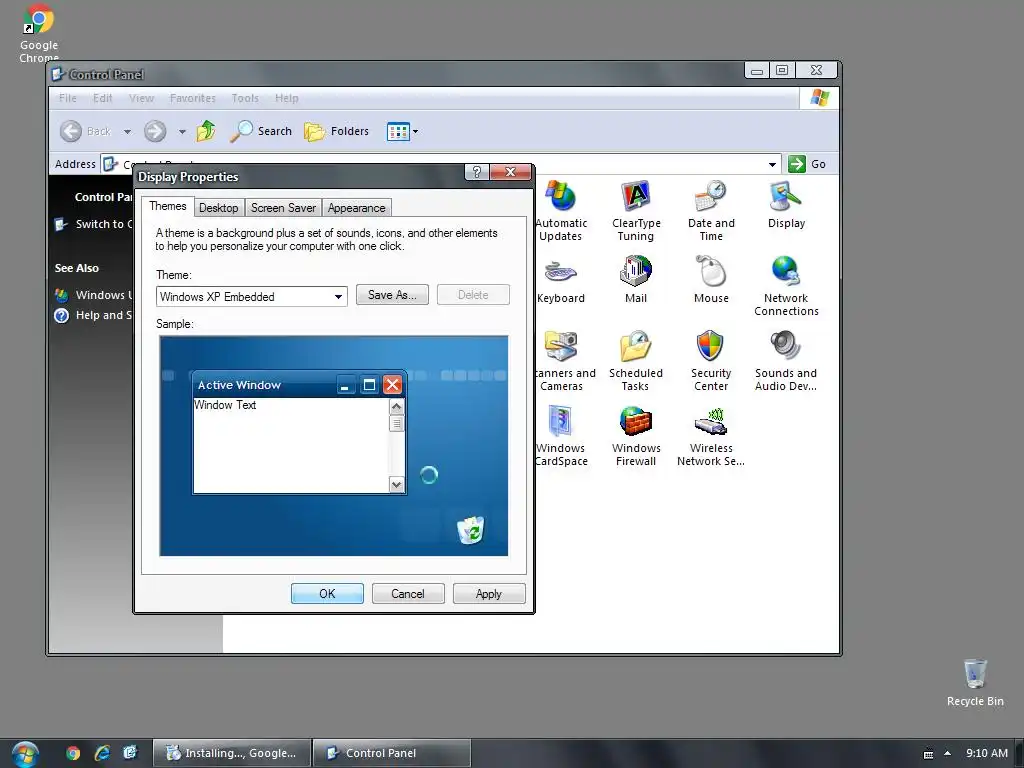The width and height of the screenshot is (1024, 768).
Task: Expand the Back history dropdown arrow
Action: 127,132
